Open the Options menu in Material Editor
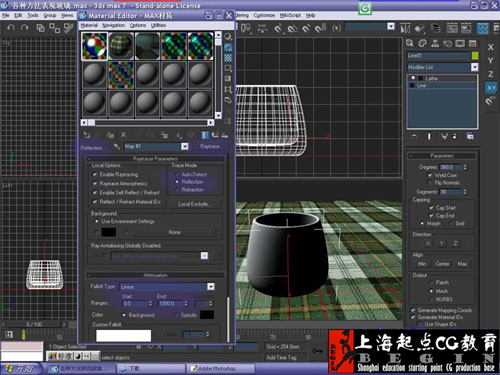This screenshot has height=375, width=500. coord(138,25)
